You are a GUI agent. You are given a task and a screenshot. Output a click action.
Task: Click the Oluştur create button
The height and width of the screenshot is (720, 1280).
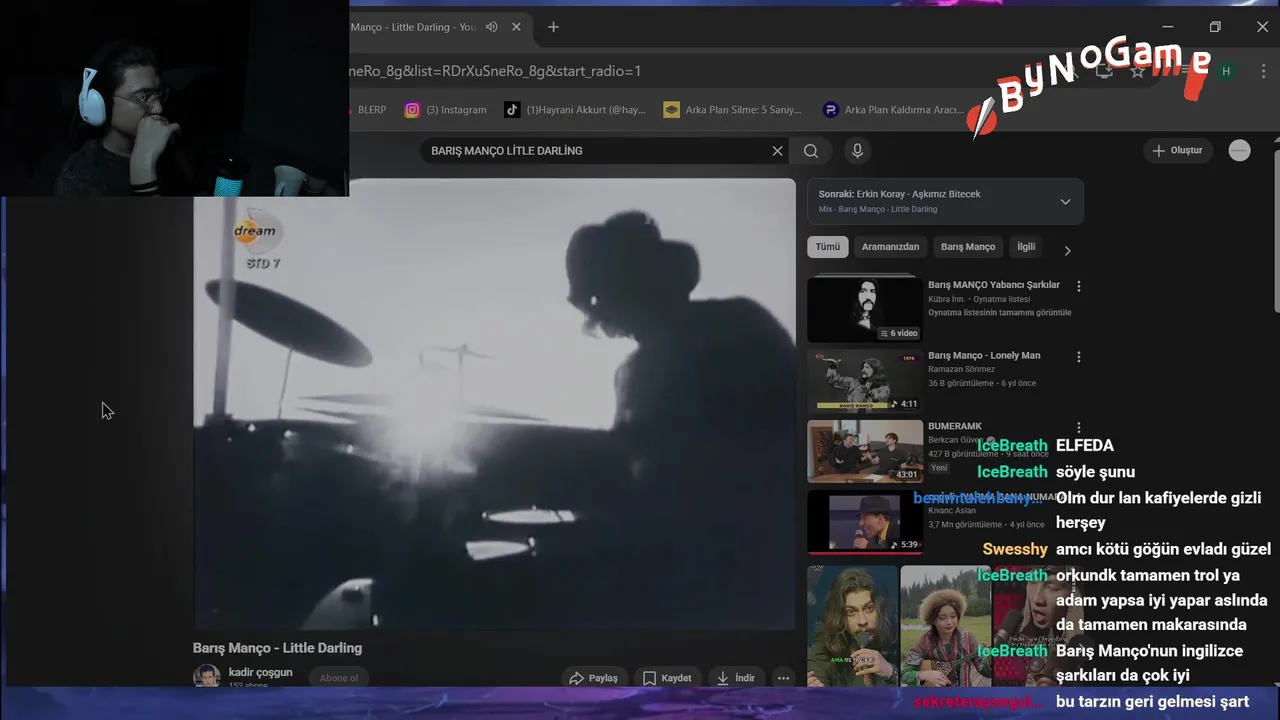tap(1177, 151)
